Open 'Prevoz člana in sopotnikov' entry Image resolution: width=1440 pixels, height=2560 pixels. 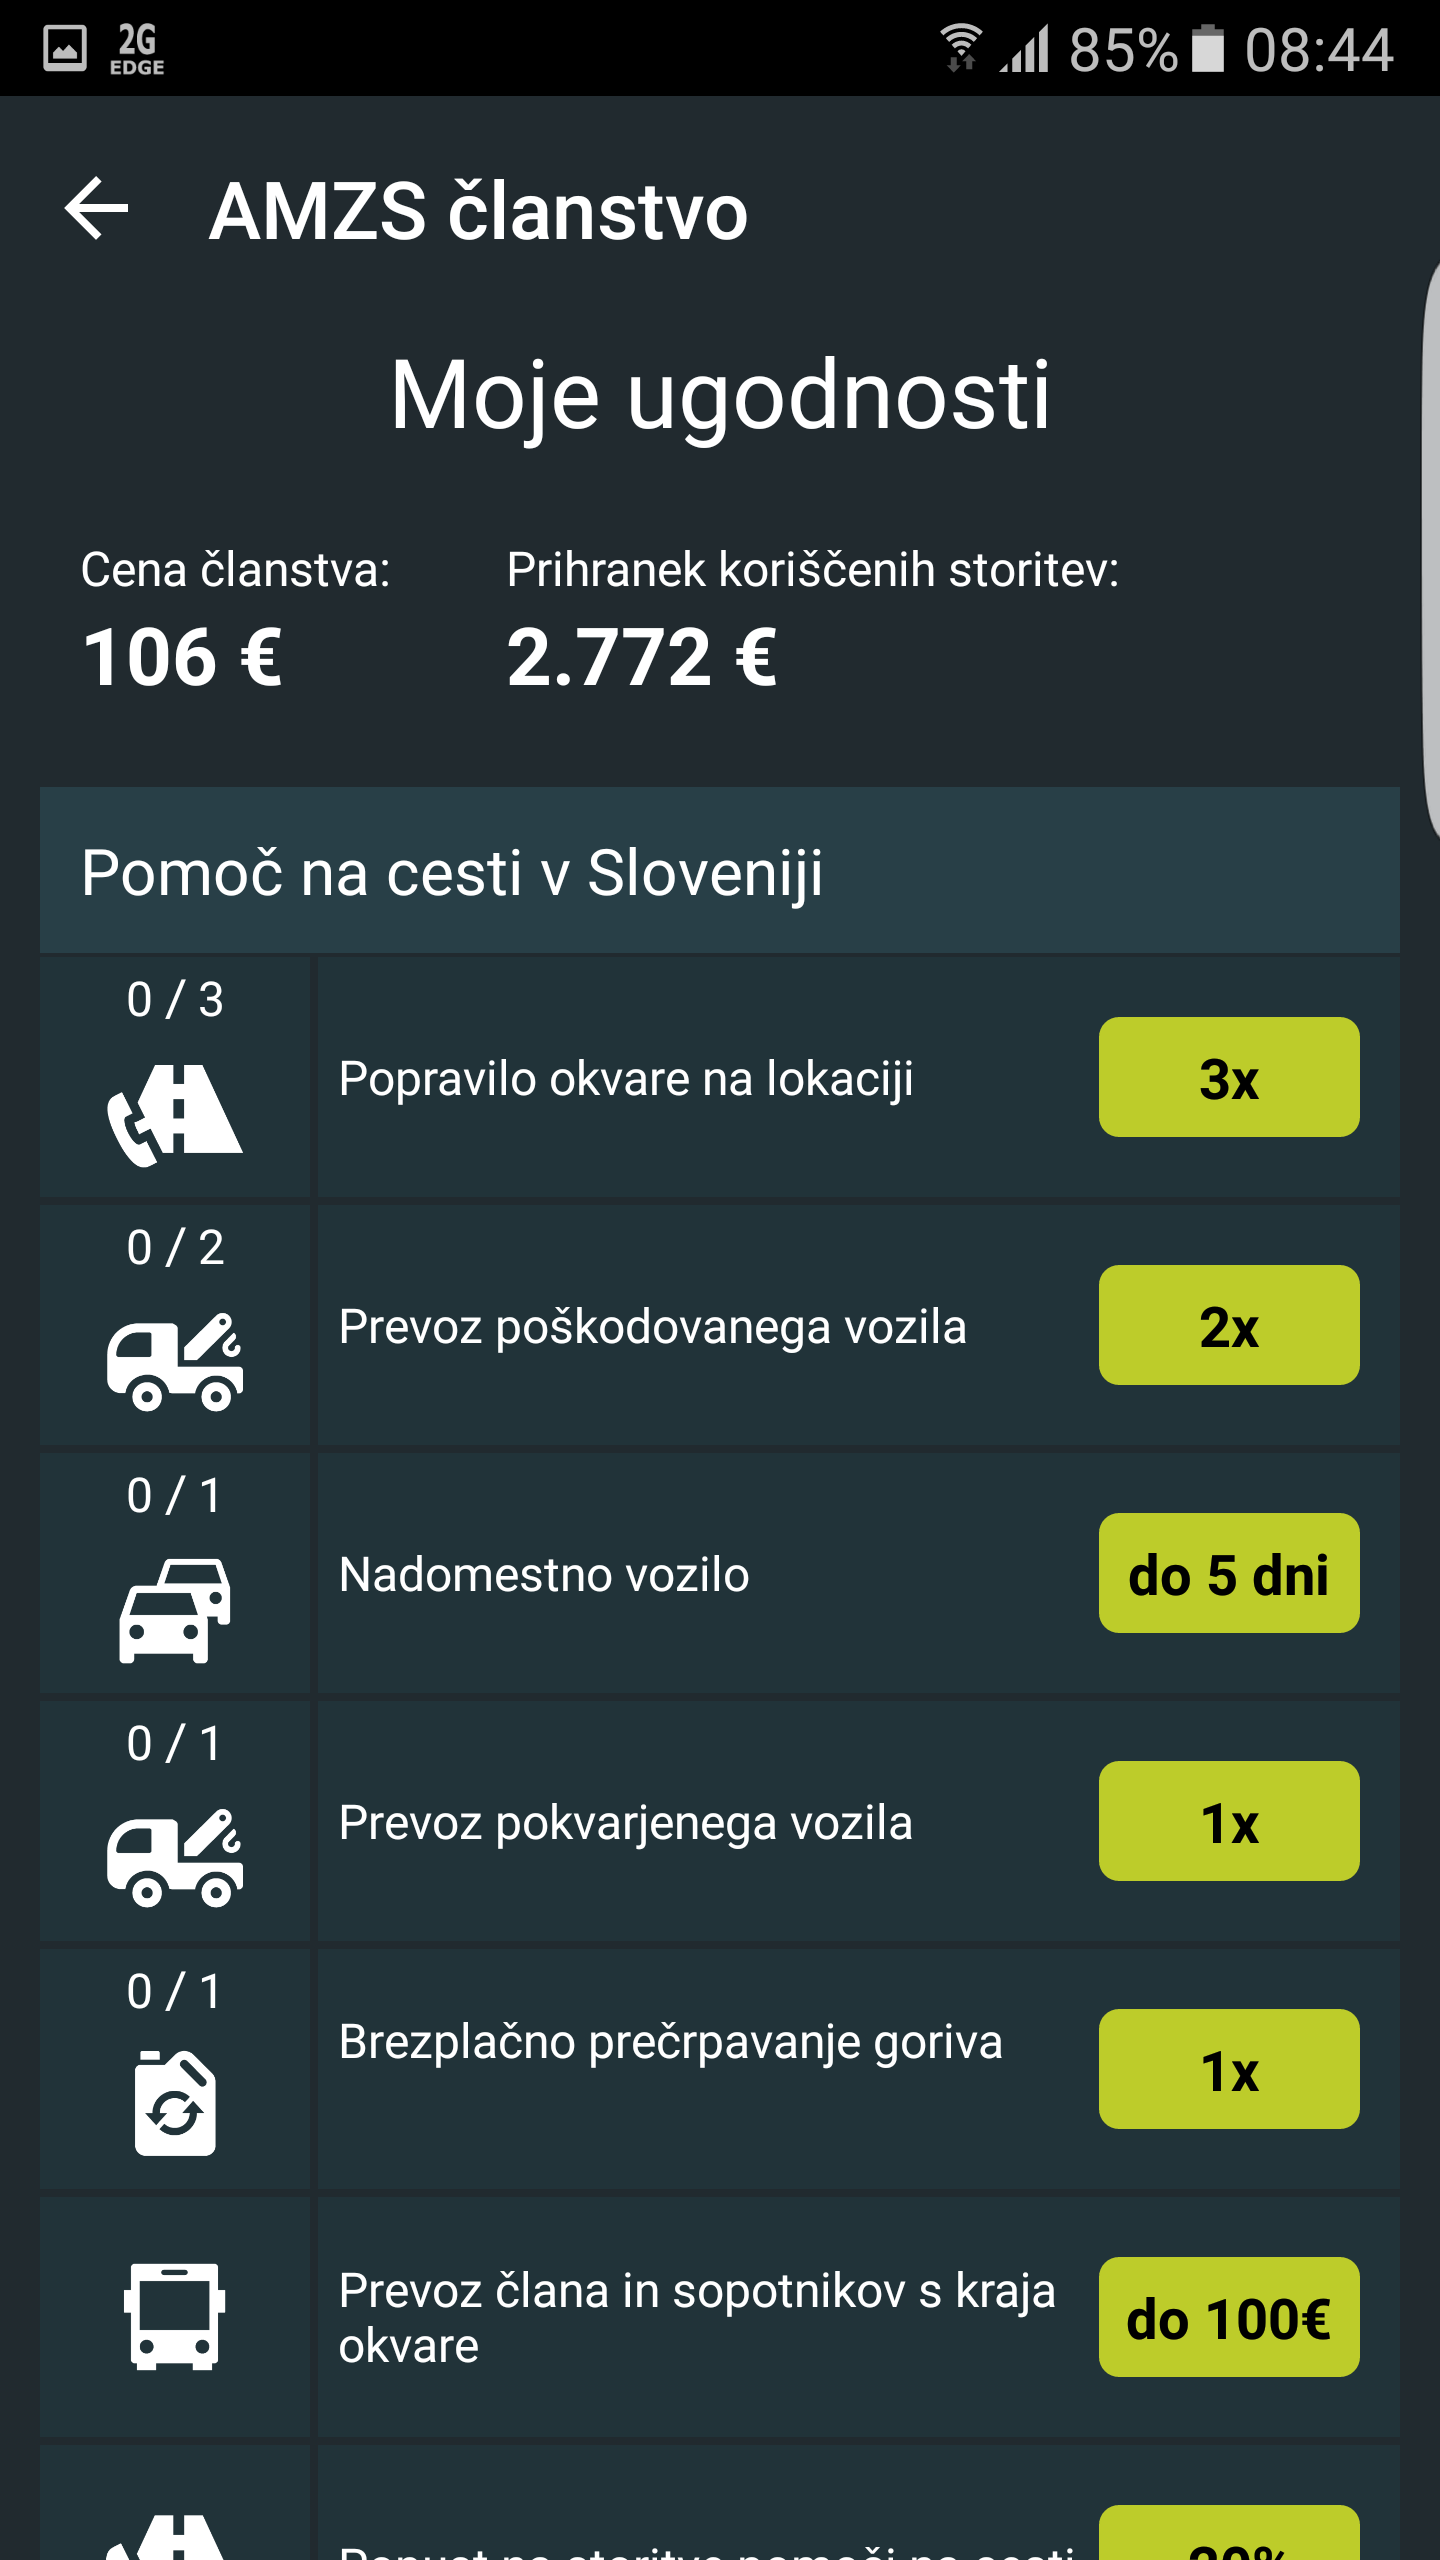(x=696, y=2317)
